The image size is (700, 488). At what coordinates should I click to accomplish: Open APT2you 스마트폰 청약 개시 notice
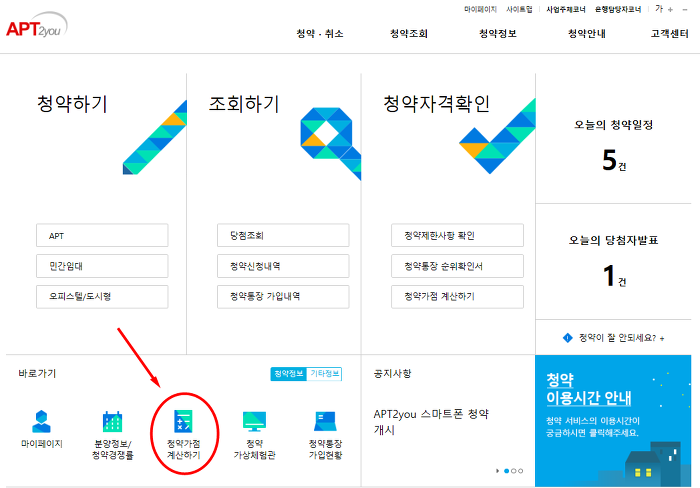tap(431, 422)
